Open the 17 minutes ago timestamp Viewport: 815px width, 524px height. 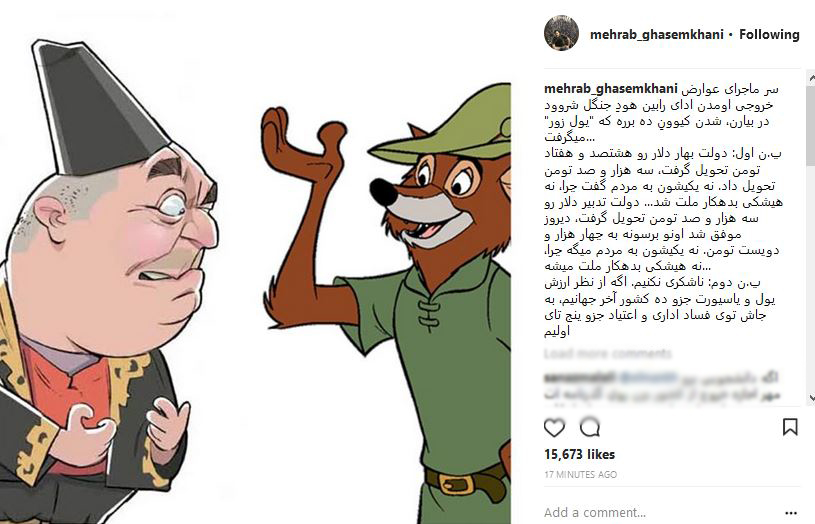(581, 475)
